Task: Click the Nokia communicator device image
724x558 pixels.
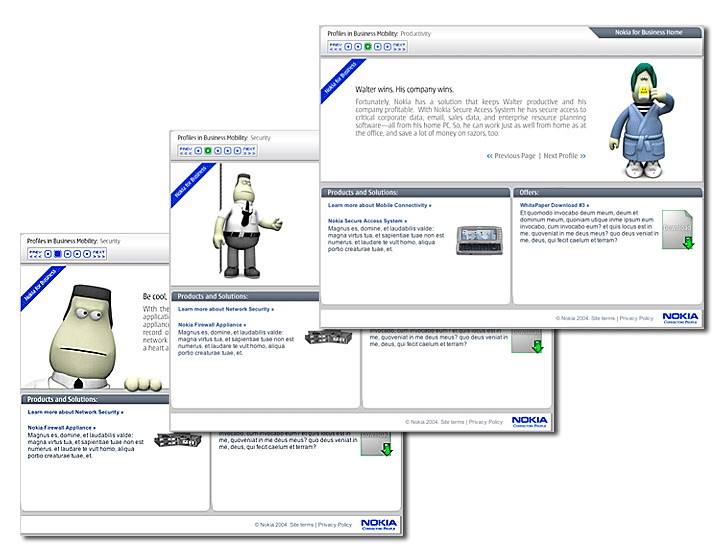Action: pos(479,240)
